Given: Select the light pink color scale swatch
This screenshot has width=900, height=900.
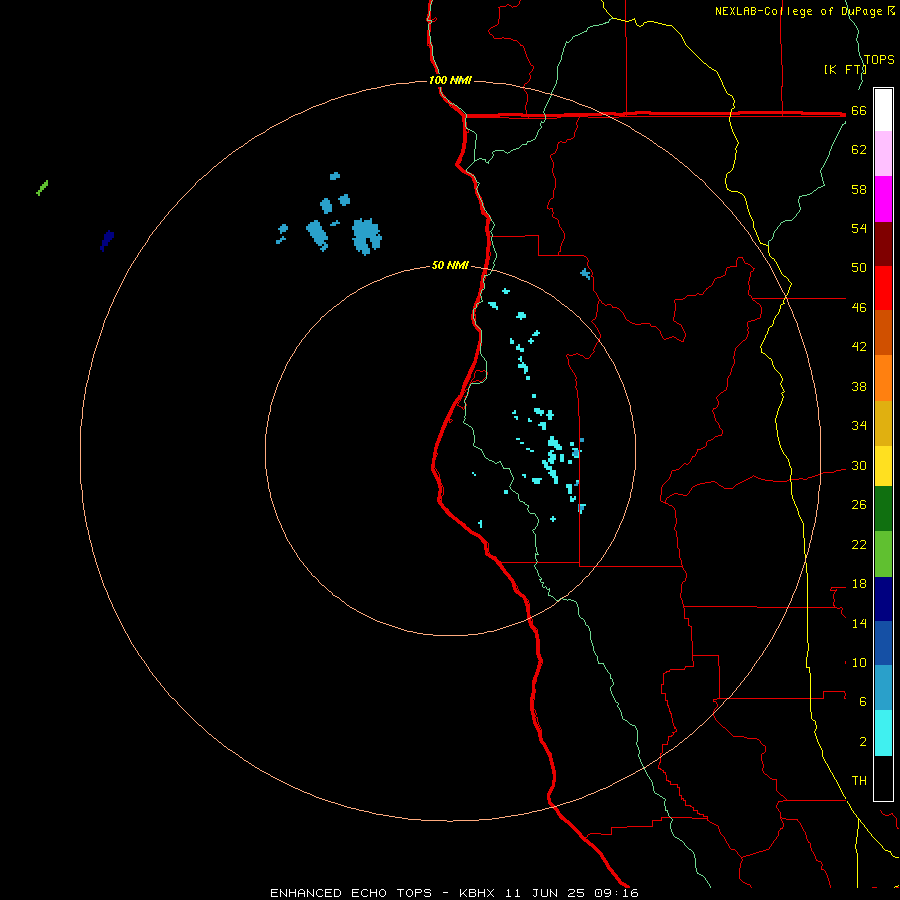Looking at the screenshot, I should tap(883, 153).
